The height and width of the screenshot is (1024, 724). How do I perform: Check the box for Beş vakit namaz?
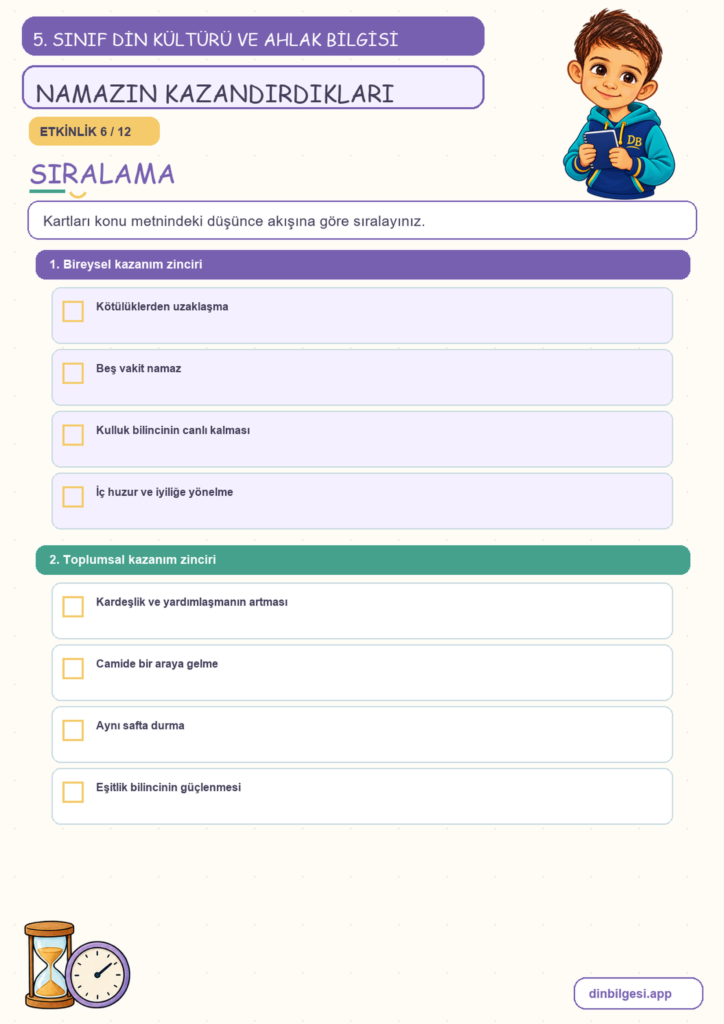pyautogui.click(x=73, y=374)
